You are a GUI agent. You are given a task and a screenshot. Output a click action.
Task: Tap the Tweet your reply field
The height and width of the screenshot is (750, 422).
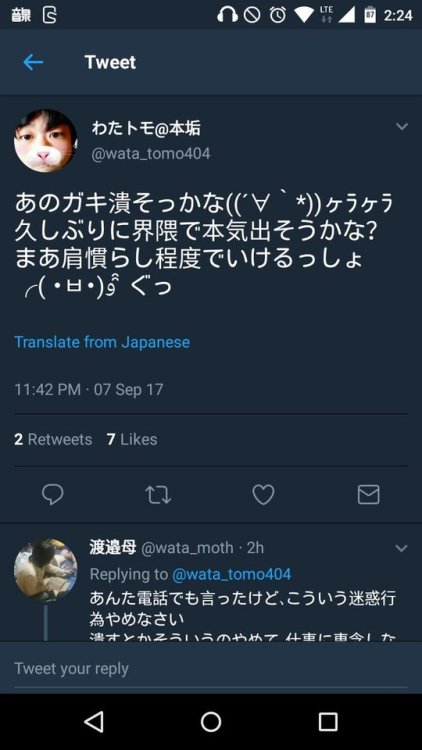click(211, 668)
